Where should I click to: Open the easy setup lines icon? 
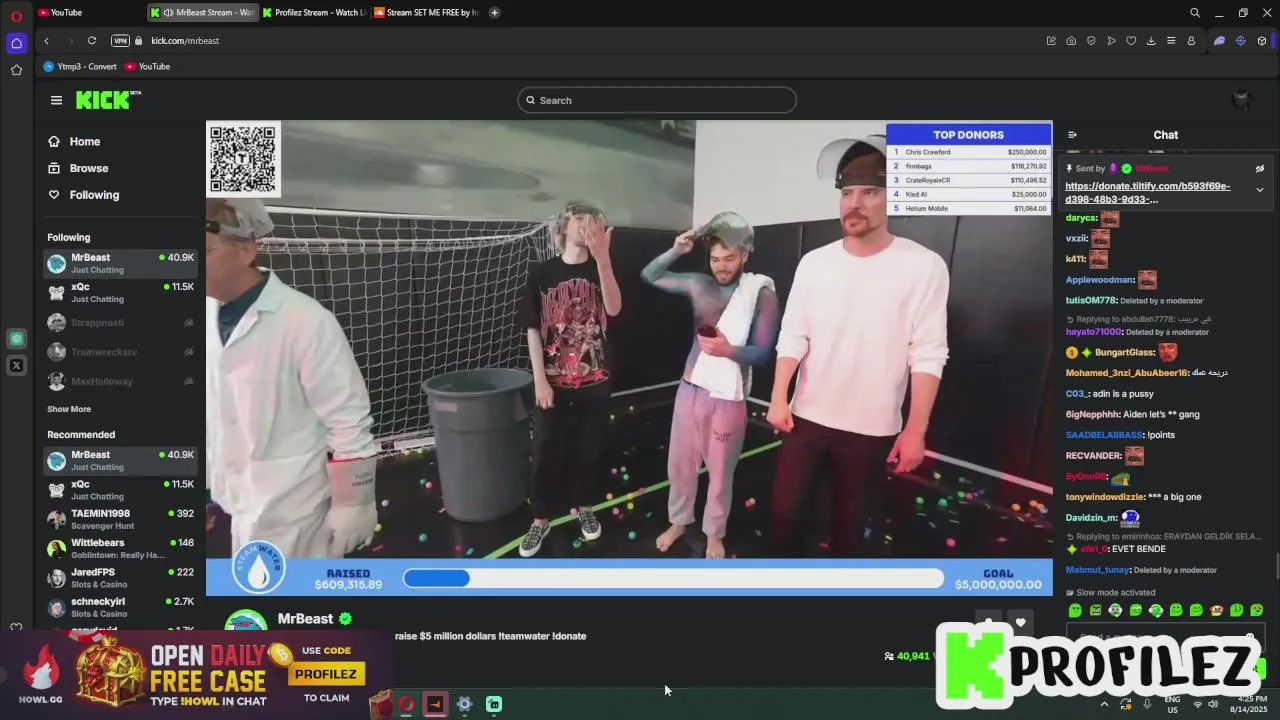coord(1171,41)
